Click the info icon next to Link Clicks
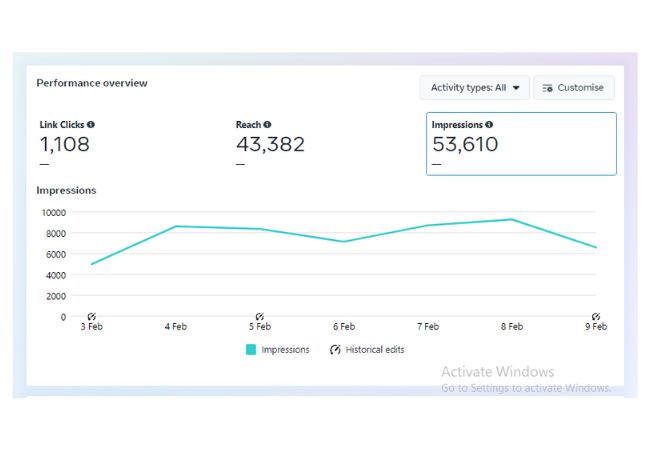Viewport: 650px width, 450px height. coord(91,124)
